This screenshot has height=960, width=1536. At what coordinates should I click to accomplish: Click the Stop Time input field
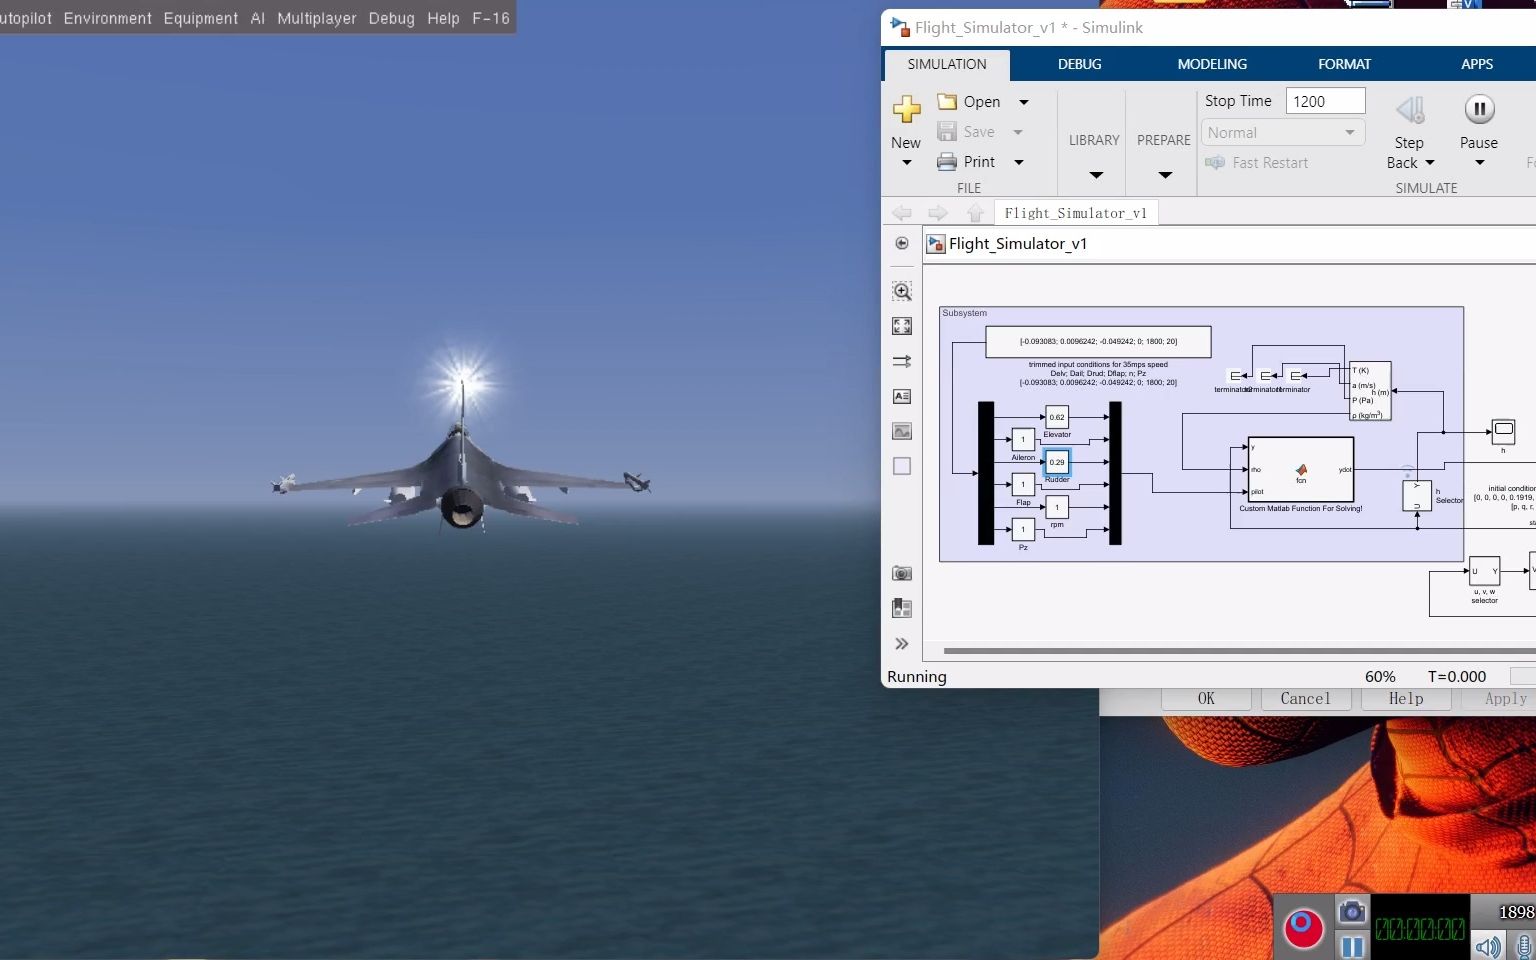pos(1325,101)
